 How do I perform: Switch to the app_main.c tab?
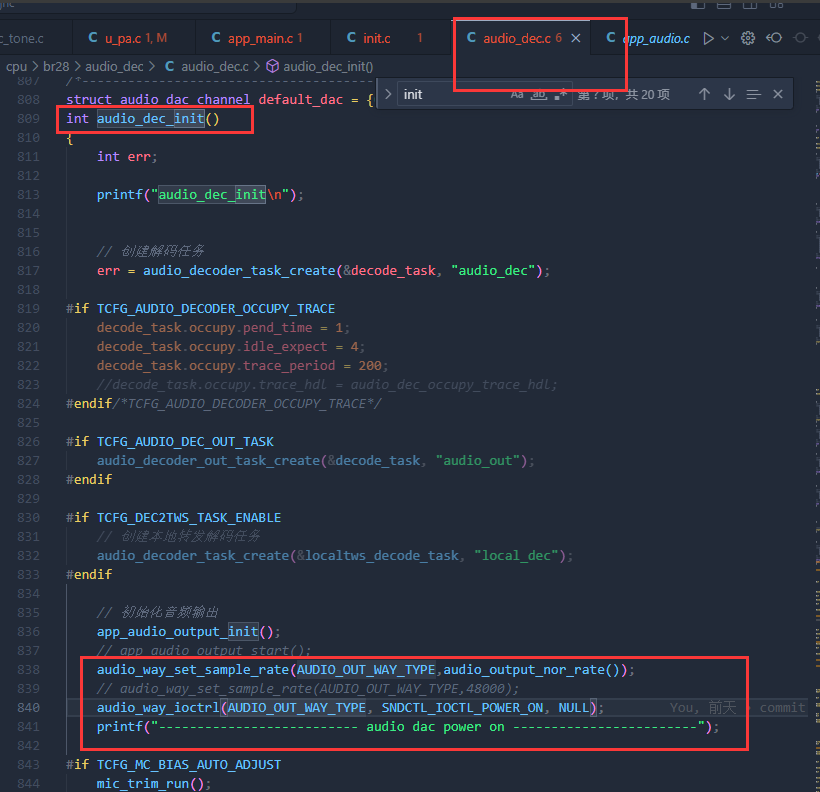263,38
